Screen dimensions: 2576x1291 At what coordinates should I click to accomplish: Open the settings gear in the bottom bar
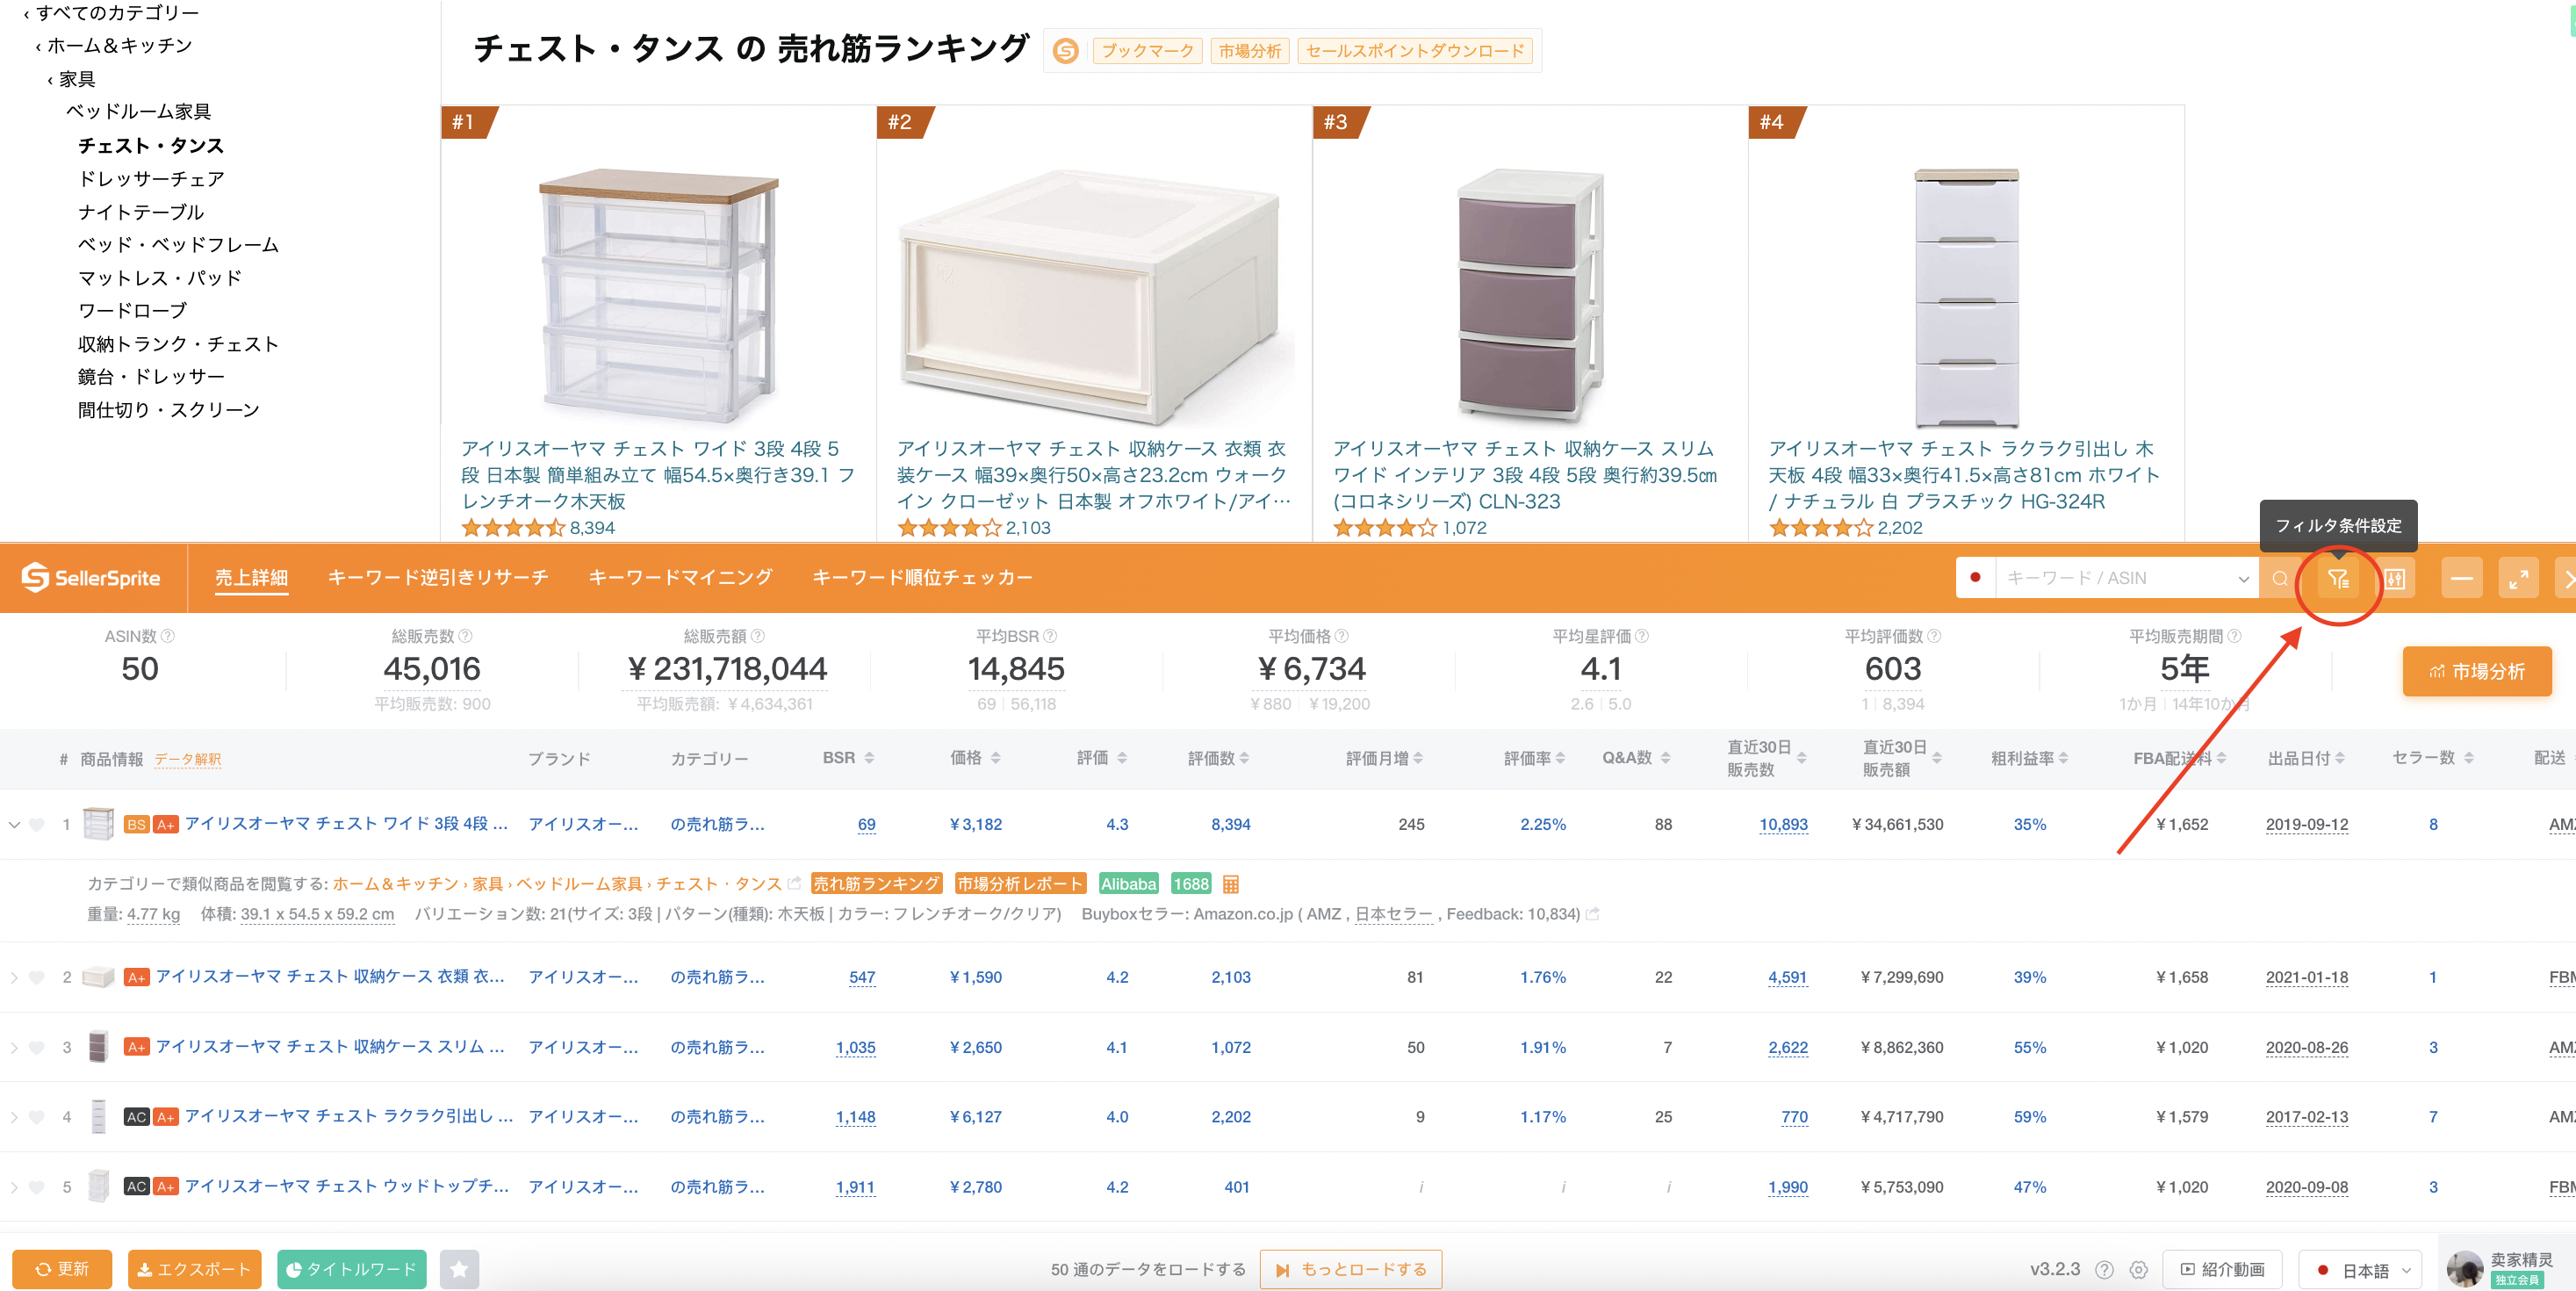click(2138, 1269)
